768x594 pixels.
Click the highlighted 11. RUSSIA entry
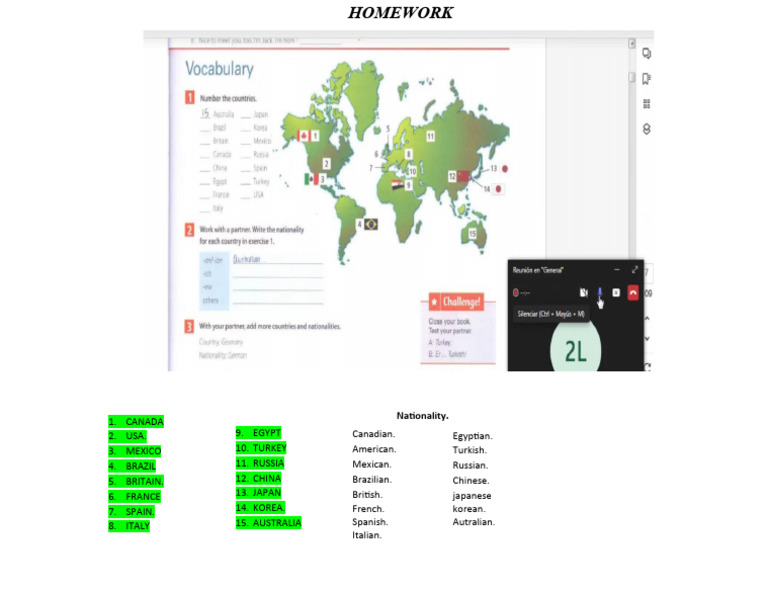[x=260, y=463]
